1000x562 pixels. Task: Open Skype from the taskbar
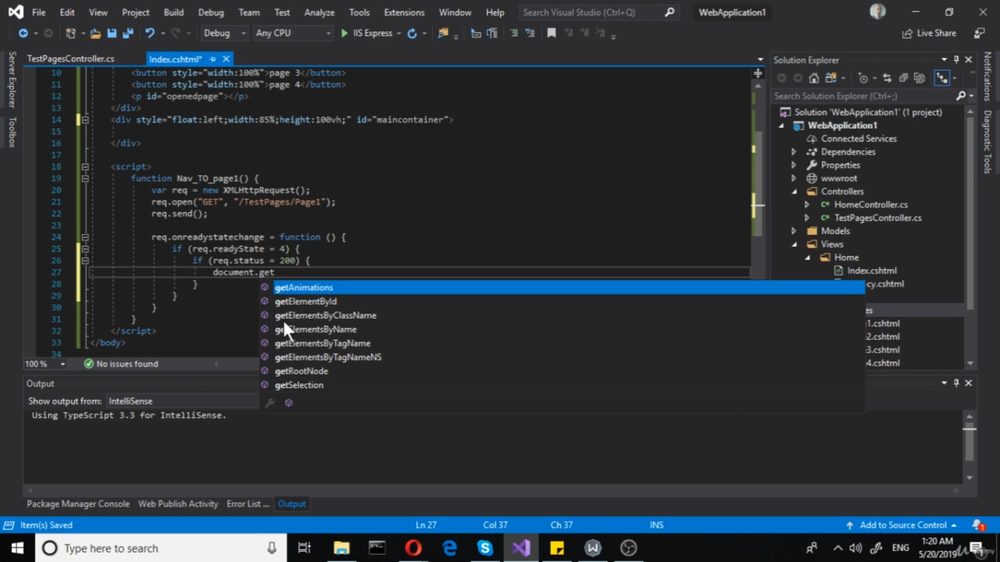485,548
